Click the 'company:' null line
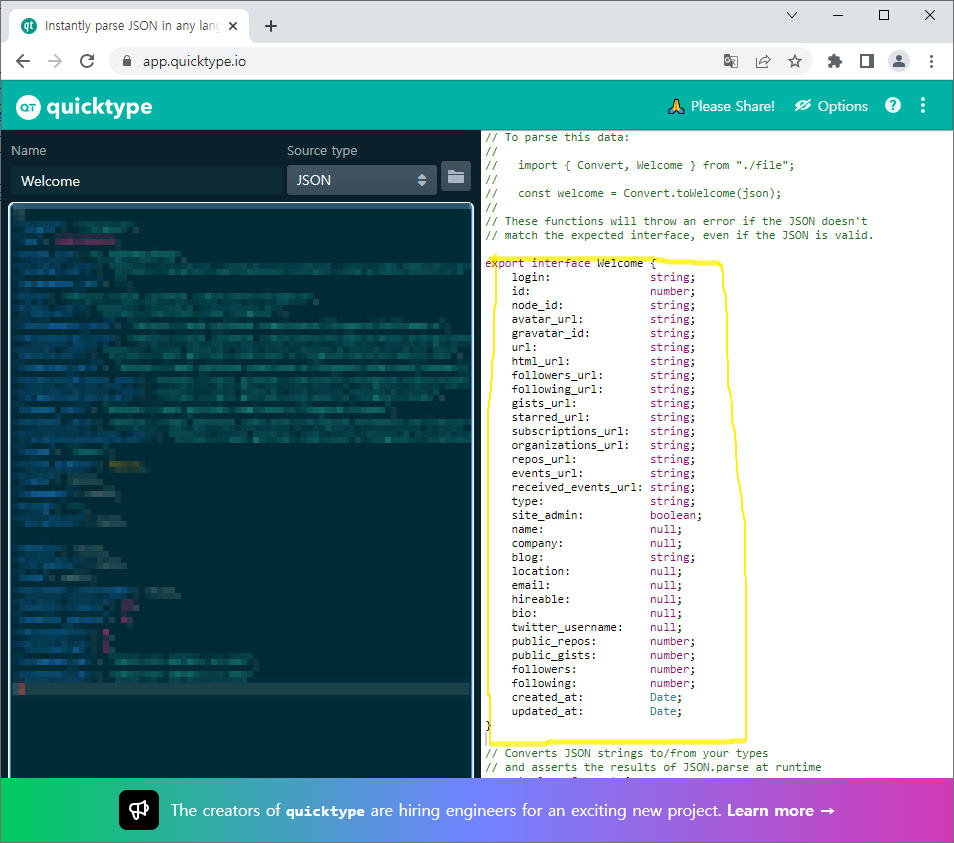954x843 pixels. [597, 543]
